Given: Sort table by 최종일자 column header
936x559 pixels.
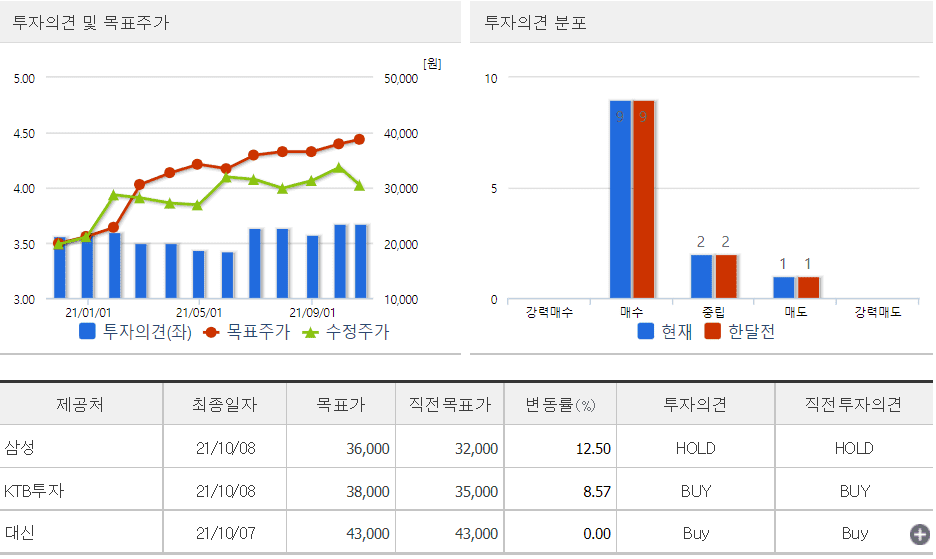Looking at the screenshot, I should click(x=225, y=405).
